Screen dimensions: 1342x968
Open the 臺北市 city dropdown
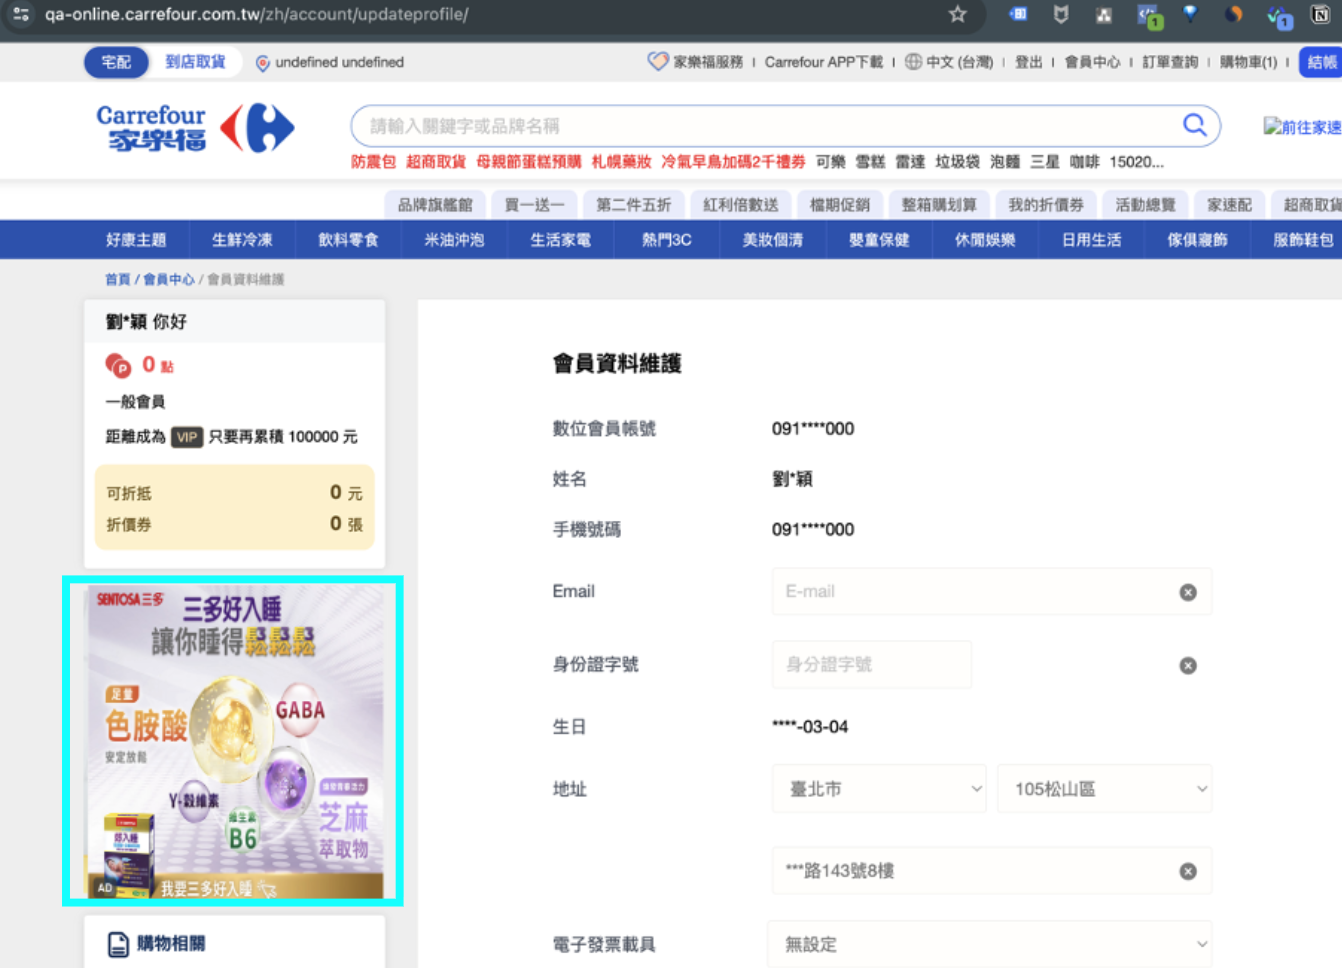(879, 789)
